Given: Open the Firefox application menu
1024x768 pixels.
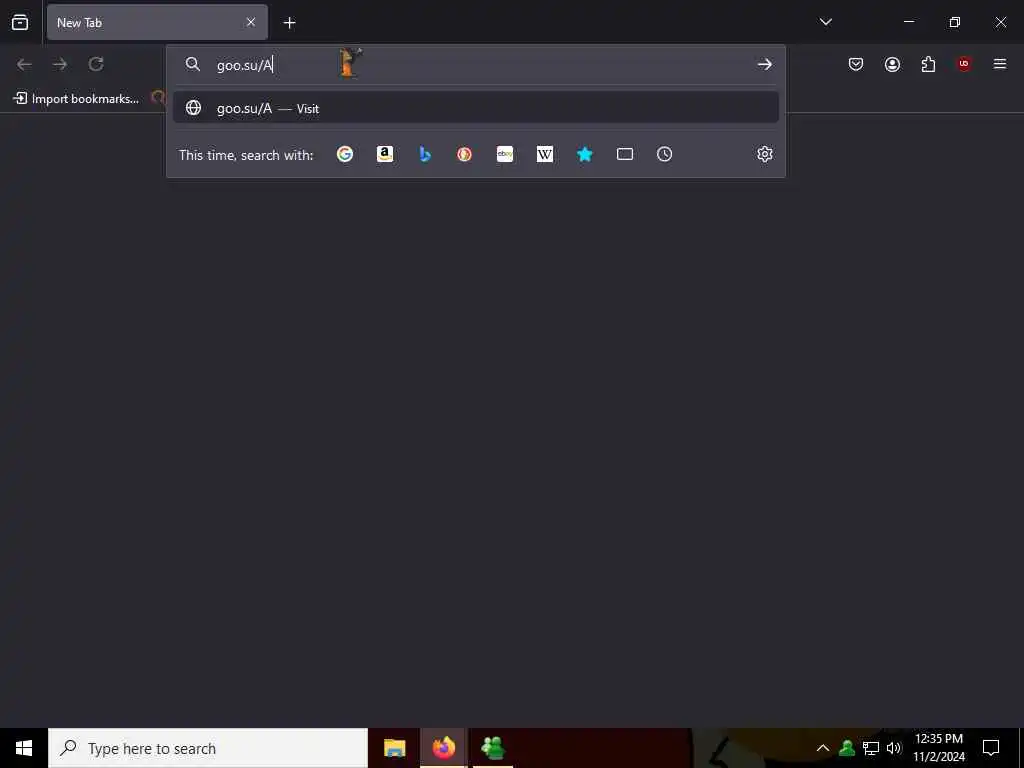Looking at the screenshot, I should point(1000,64).
